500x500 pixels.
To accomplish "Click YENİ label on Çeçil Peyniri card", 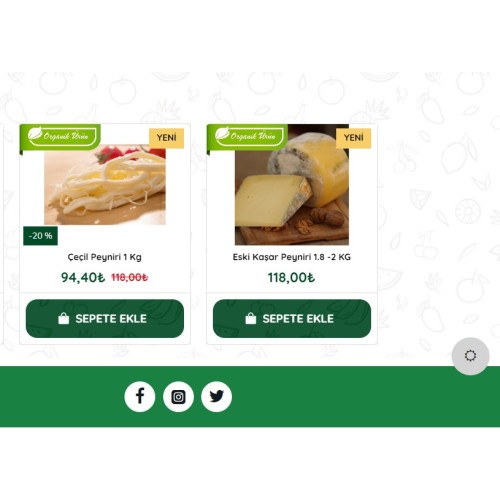I will 167,138.
